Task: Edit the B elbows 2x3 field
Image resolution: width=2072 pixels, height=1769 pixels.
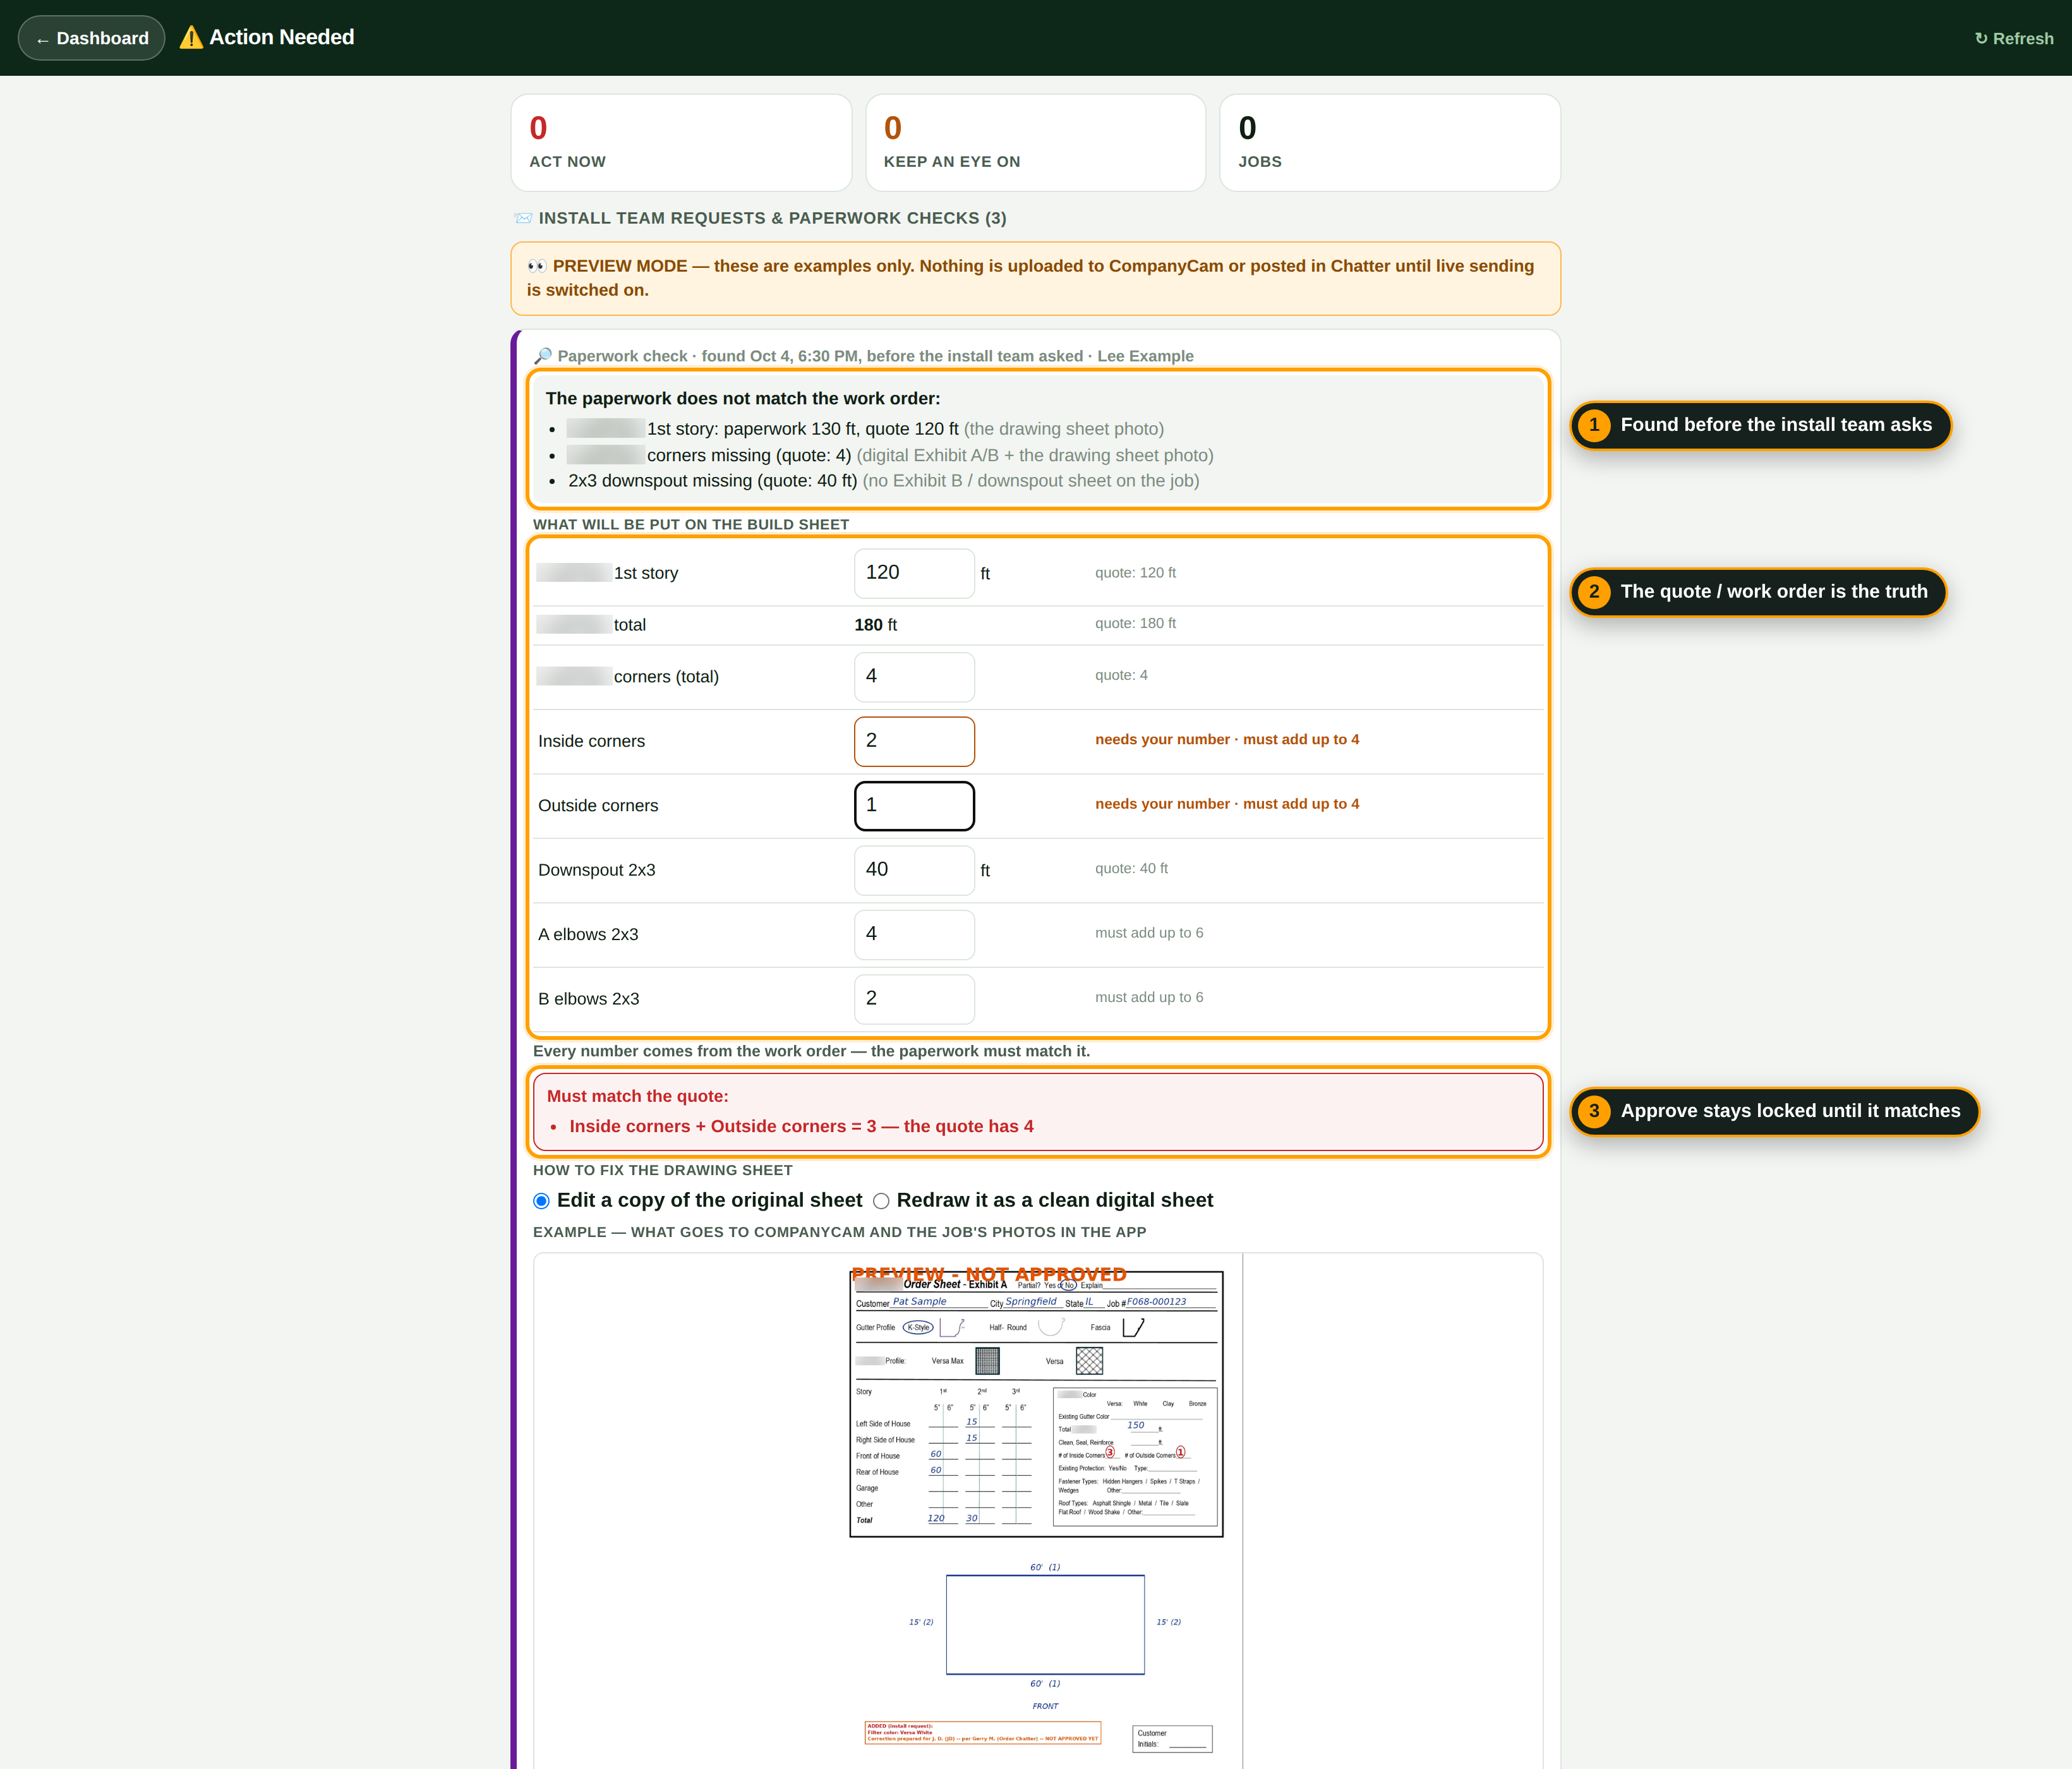Action: point(914,999)
